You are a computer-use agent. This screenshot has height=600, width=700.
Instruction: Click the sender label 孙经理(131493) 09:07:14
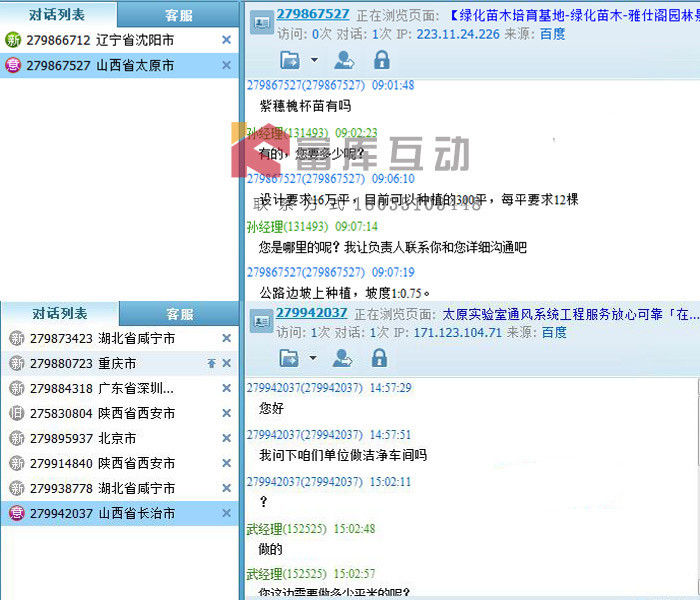coord(312,227)
